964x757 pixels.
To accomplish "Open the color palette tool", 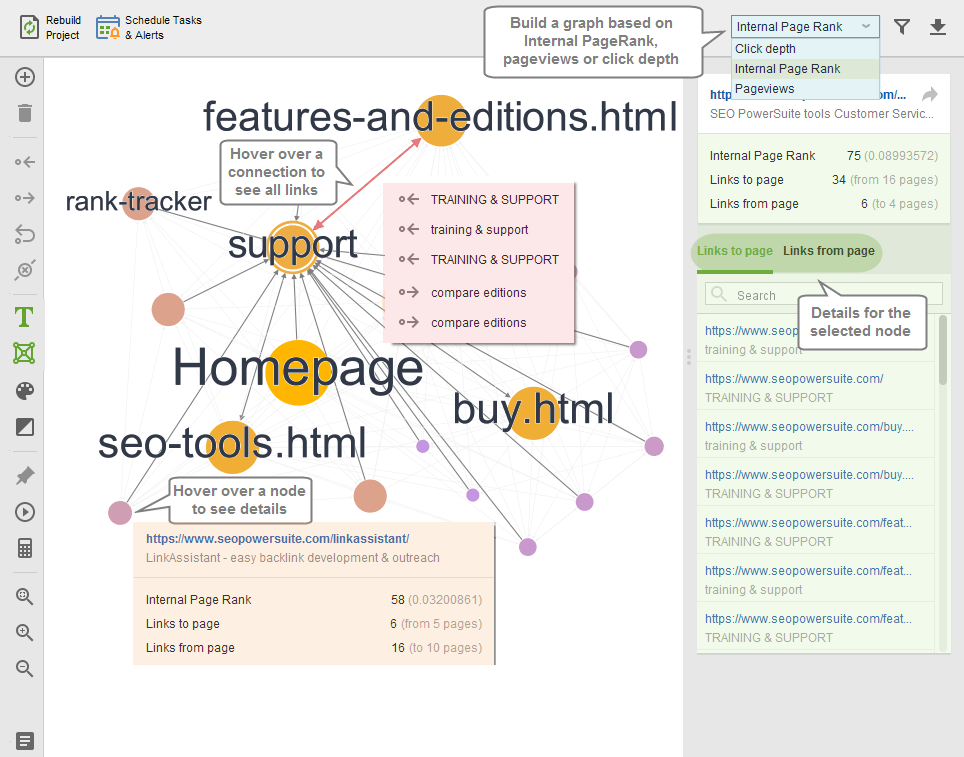I will [25, 391].
